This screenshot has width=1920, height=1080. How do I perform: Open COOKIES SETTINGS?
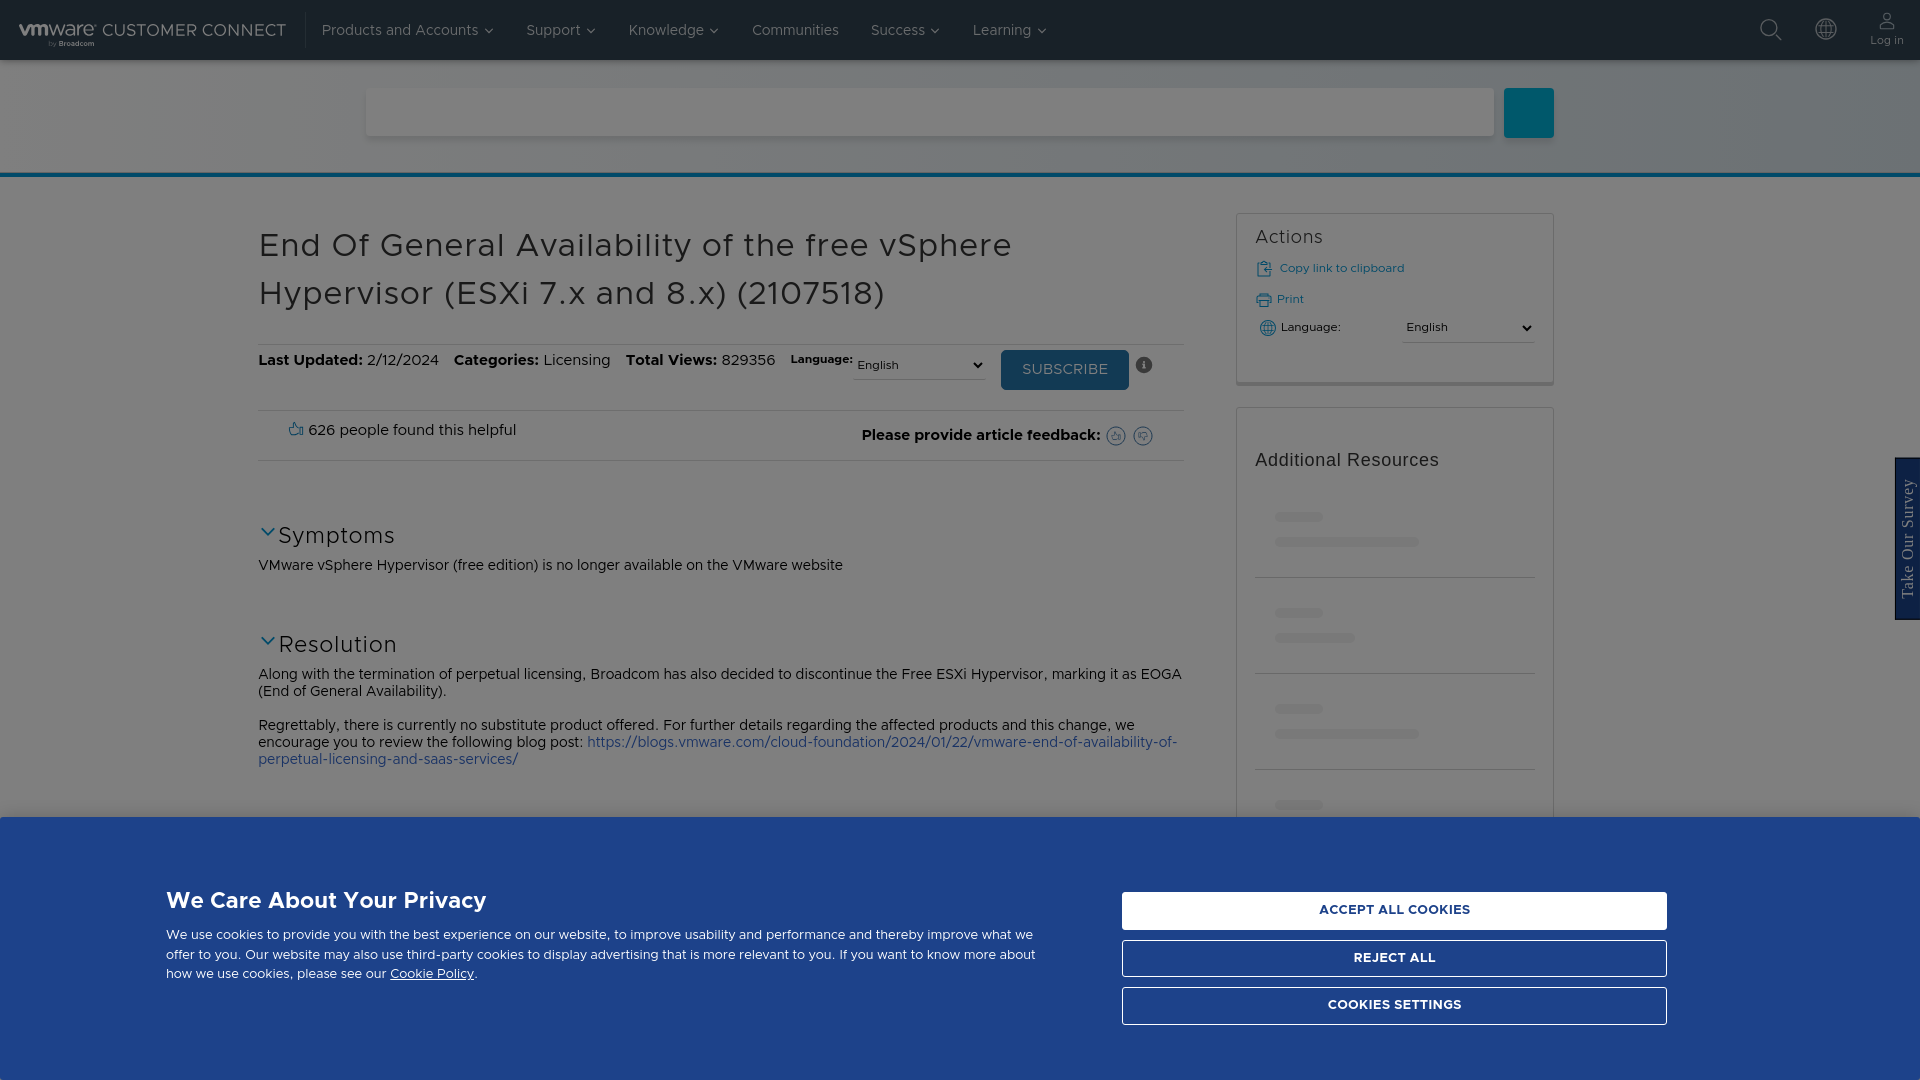click(x=1394, y=1006)
